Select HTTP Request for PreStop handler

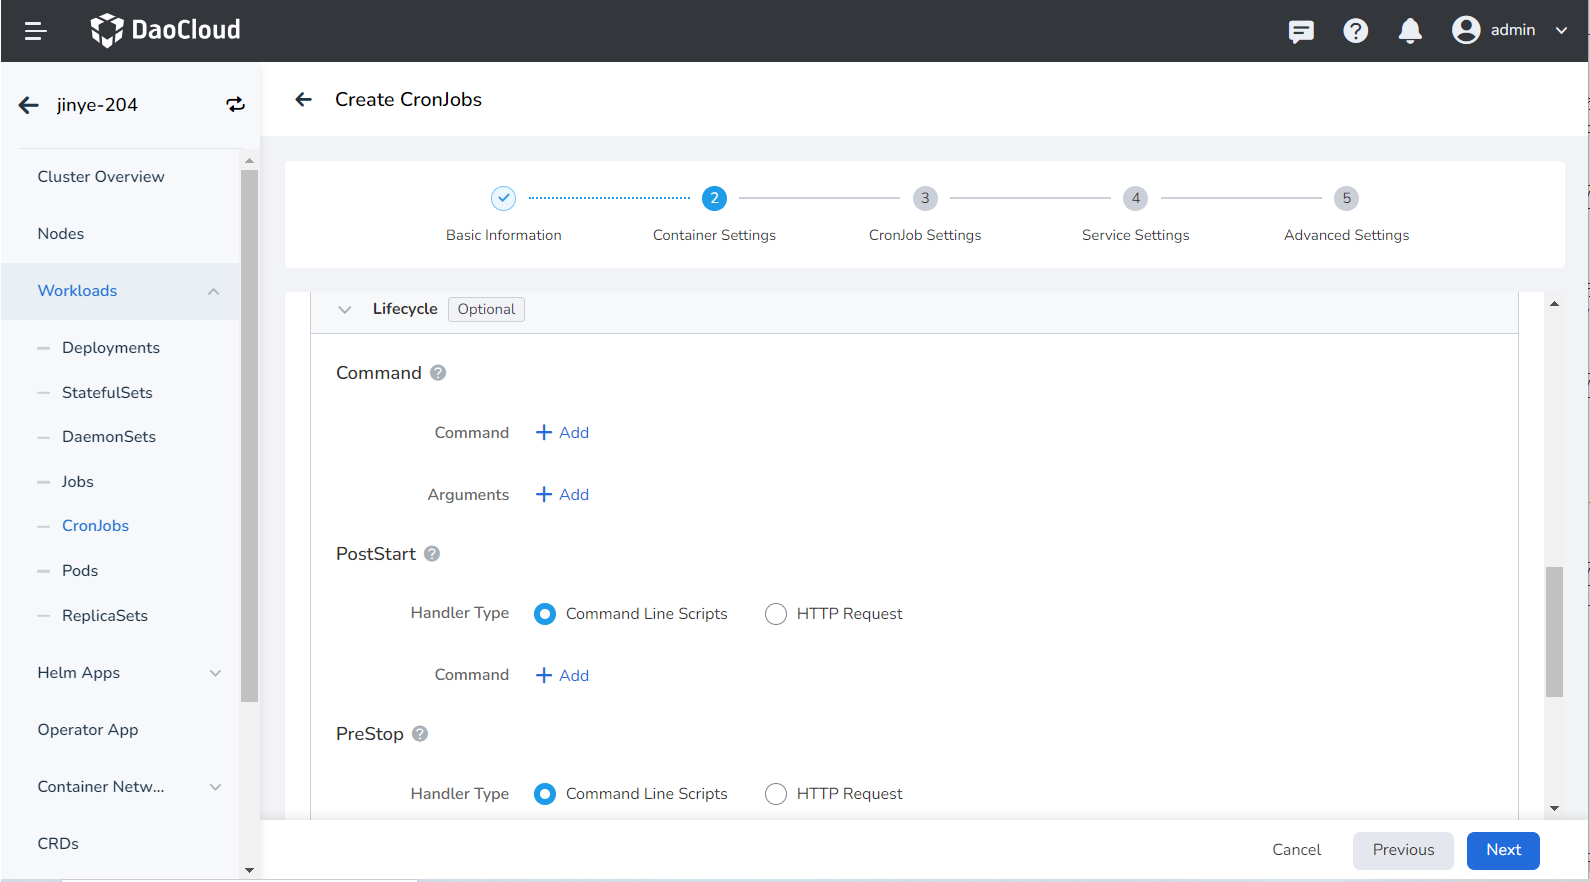[776, 794]
